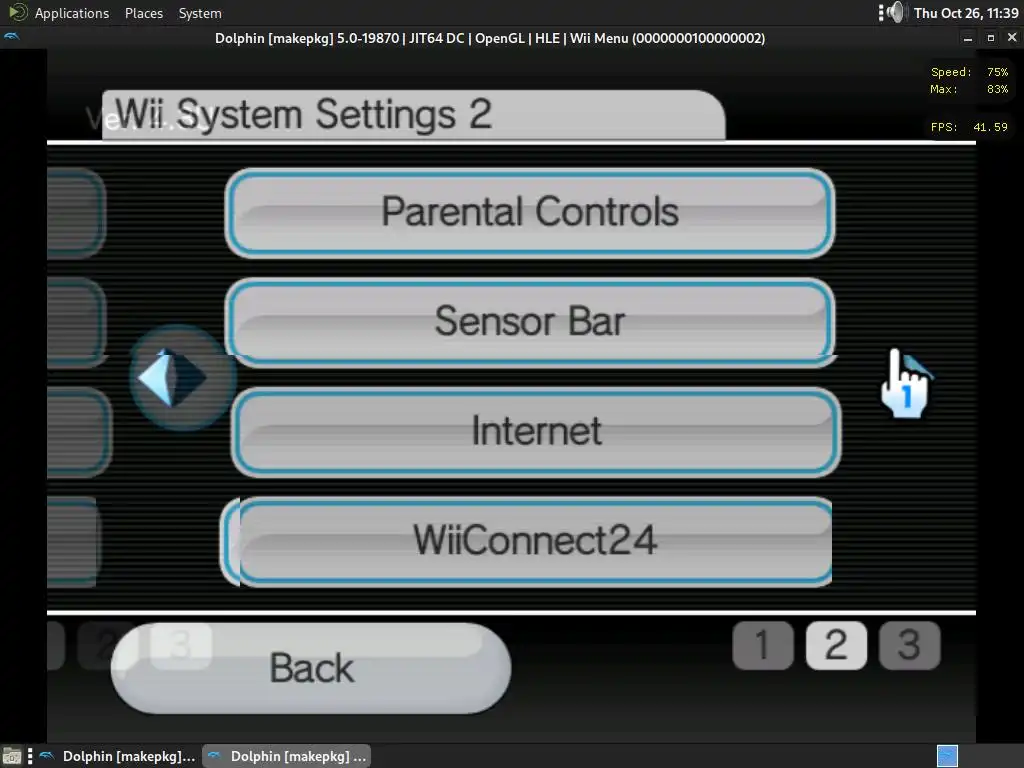Image resolution: width=1024 pixels, height=768 pixels.
Task: Select the active Dolphin [makepkg] taskbar entry
Action: [x=287, y=756]
